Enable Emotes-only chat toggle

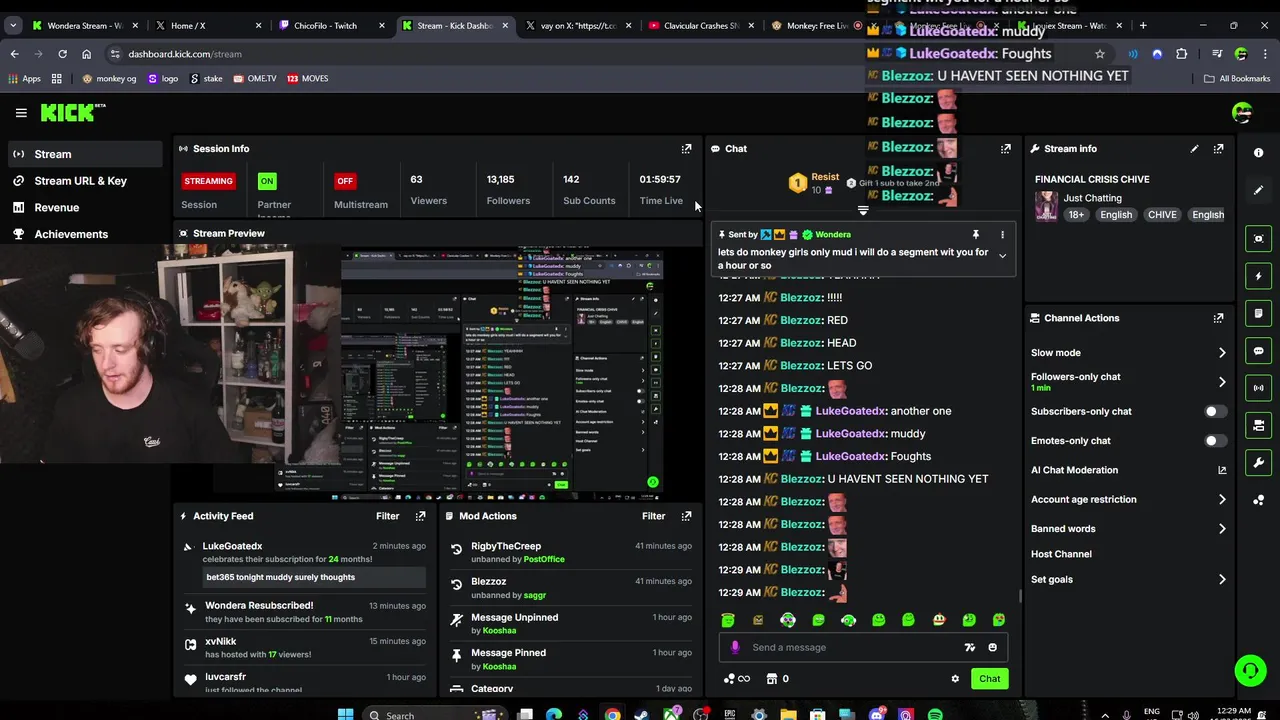point(1214,441)
